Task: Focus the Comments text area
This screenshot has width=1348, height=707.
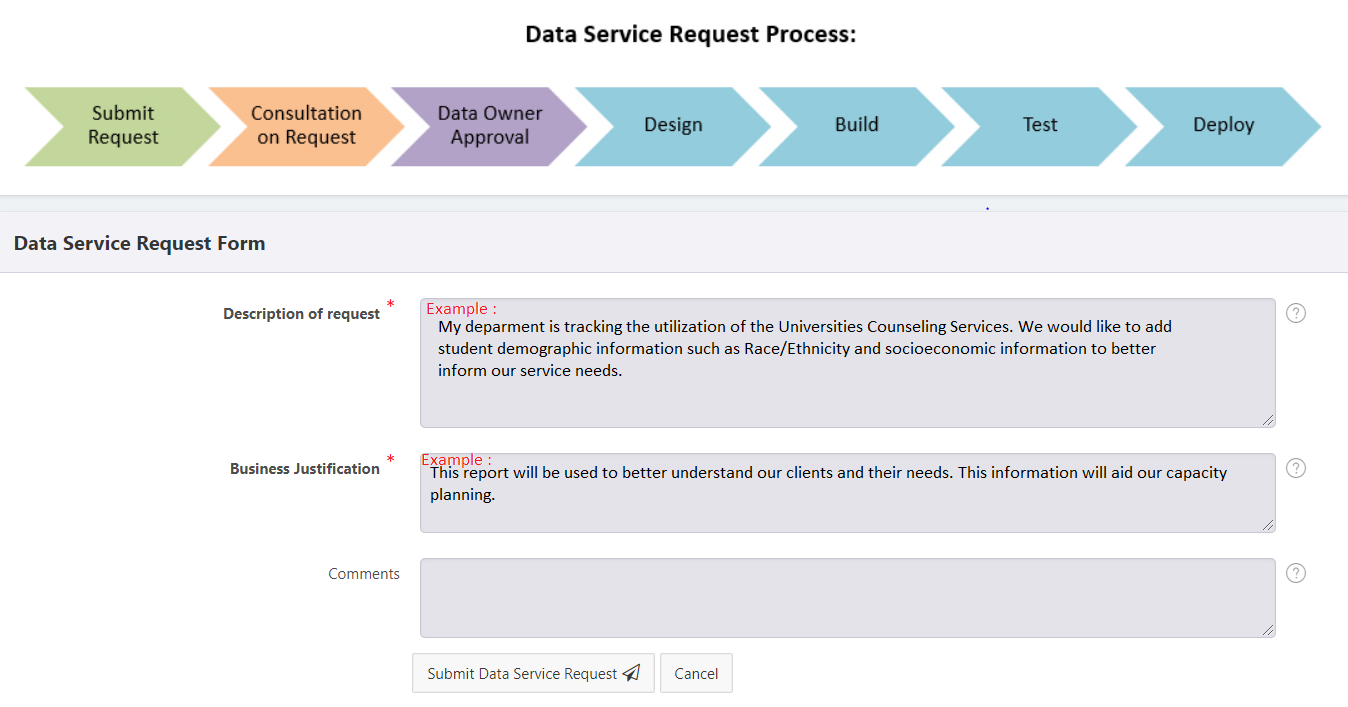Action: [x=848, y=598]
